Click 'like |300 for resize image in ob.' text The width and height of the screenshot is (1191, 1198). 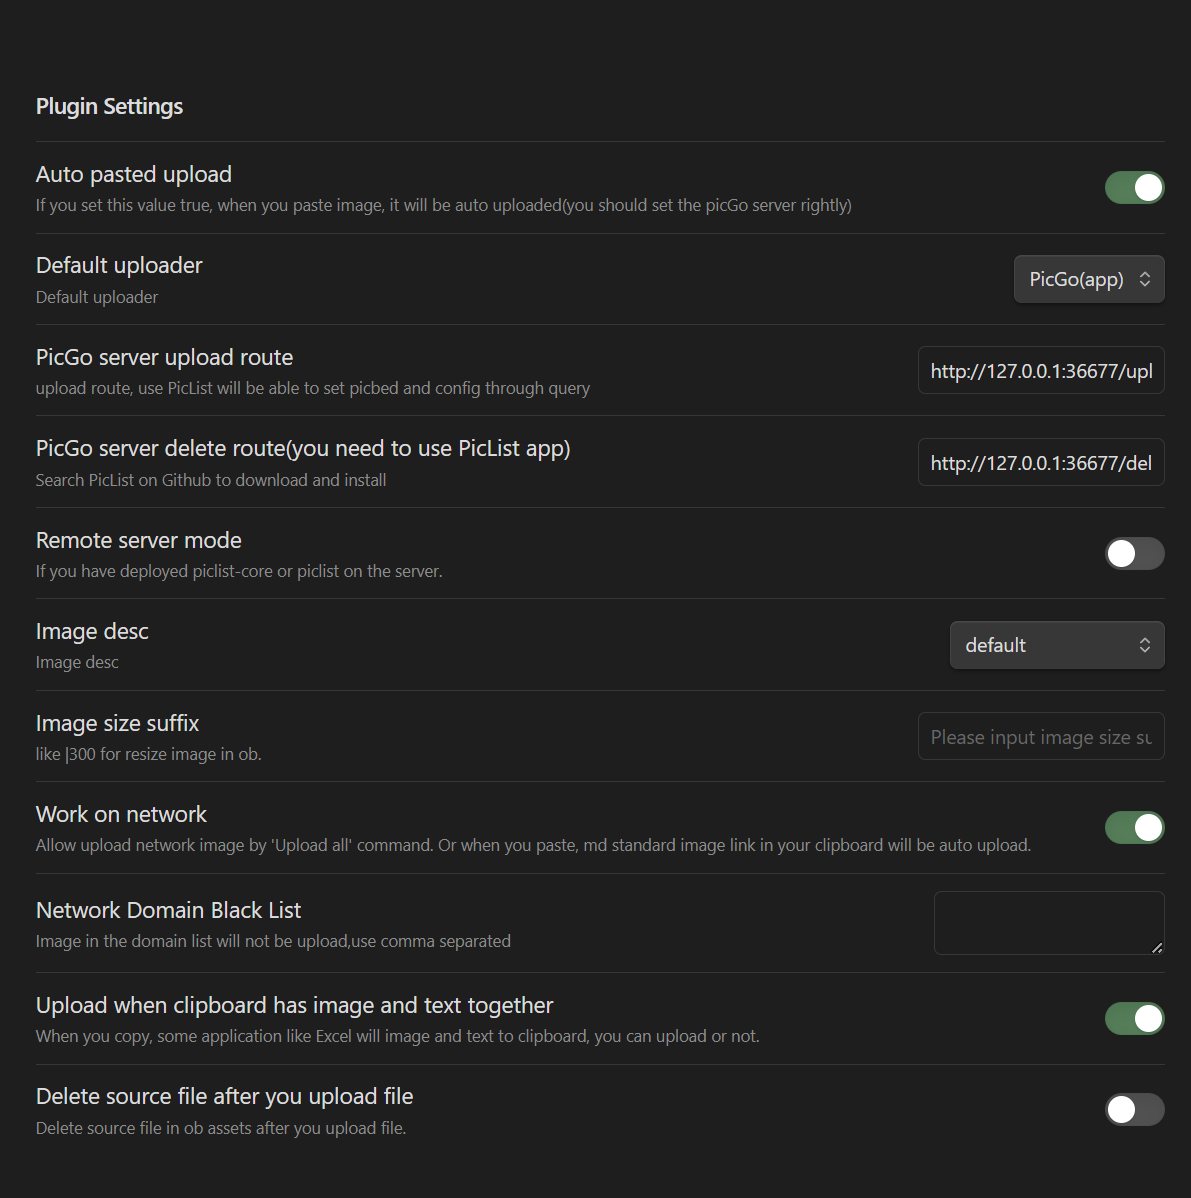(x=148, y=754)
